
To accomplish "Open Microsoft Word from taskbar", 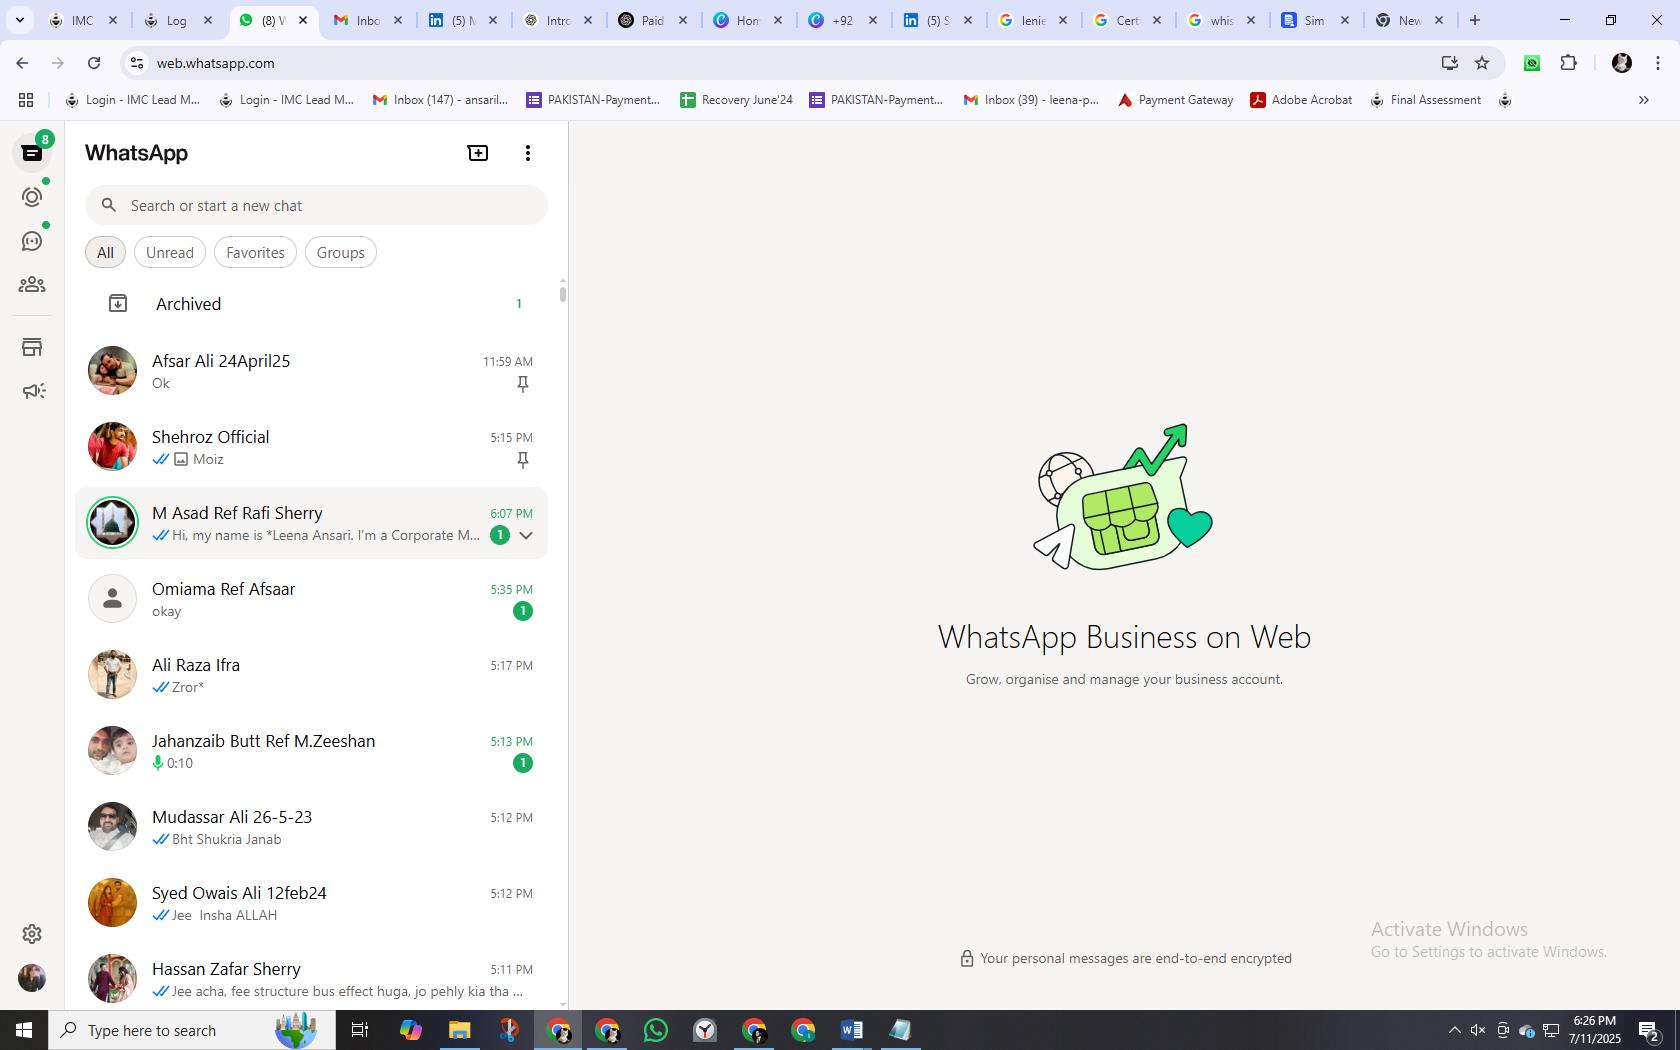I will click(x=852, y=1030).
